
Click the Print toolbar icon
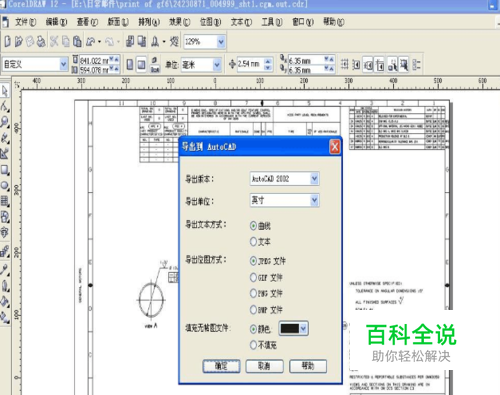(41, 42)
